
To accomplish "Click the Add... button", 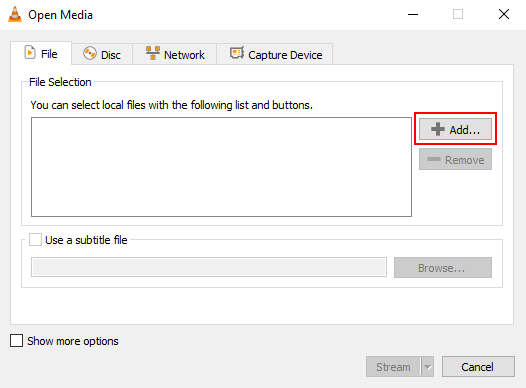I will coord(455,129).
